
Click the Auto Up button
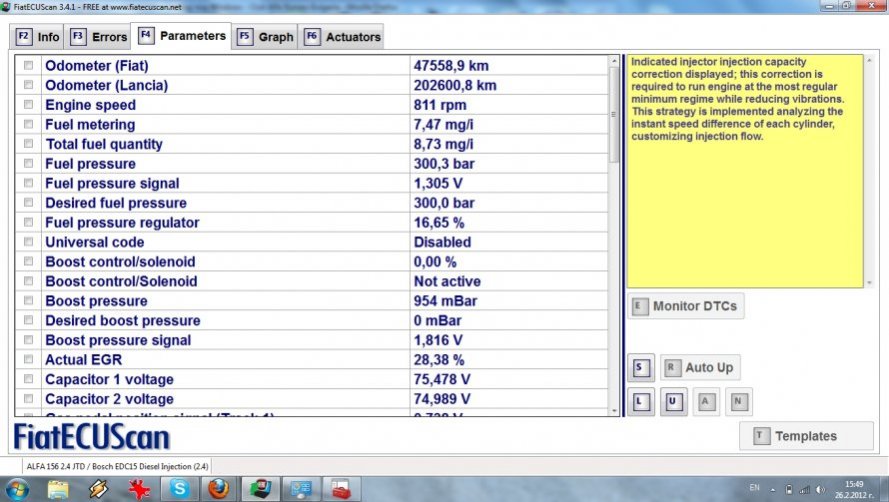coord(699,368)
